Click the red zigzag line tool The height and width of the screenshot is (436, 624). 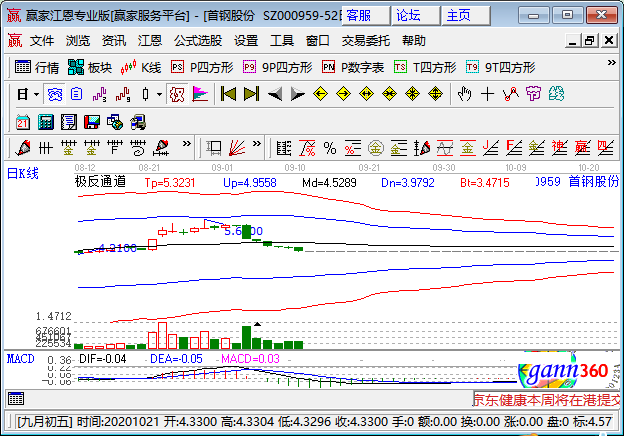pos(511,94)
